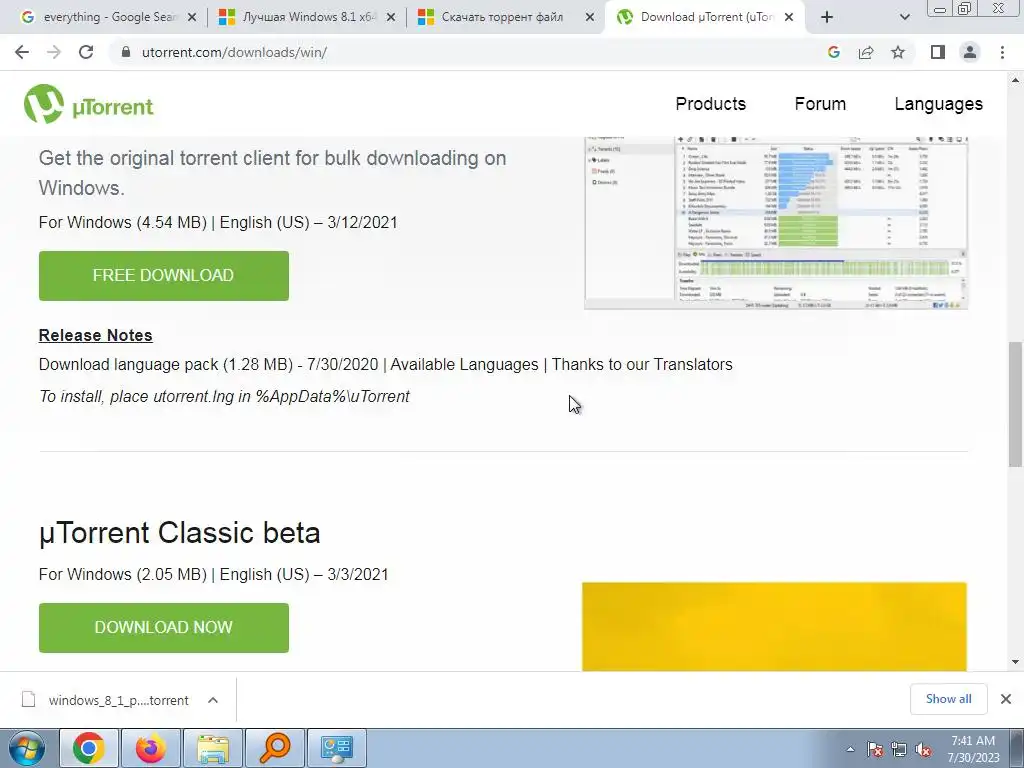This screenshot has width=1024, height=768.
Task: Click the yellow µTorrent Classic beta image
Action: 775,627
